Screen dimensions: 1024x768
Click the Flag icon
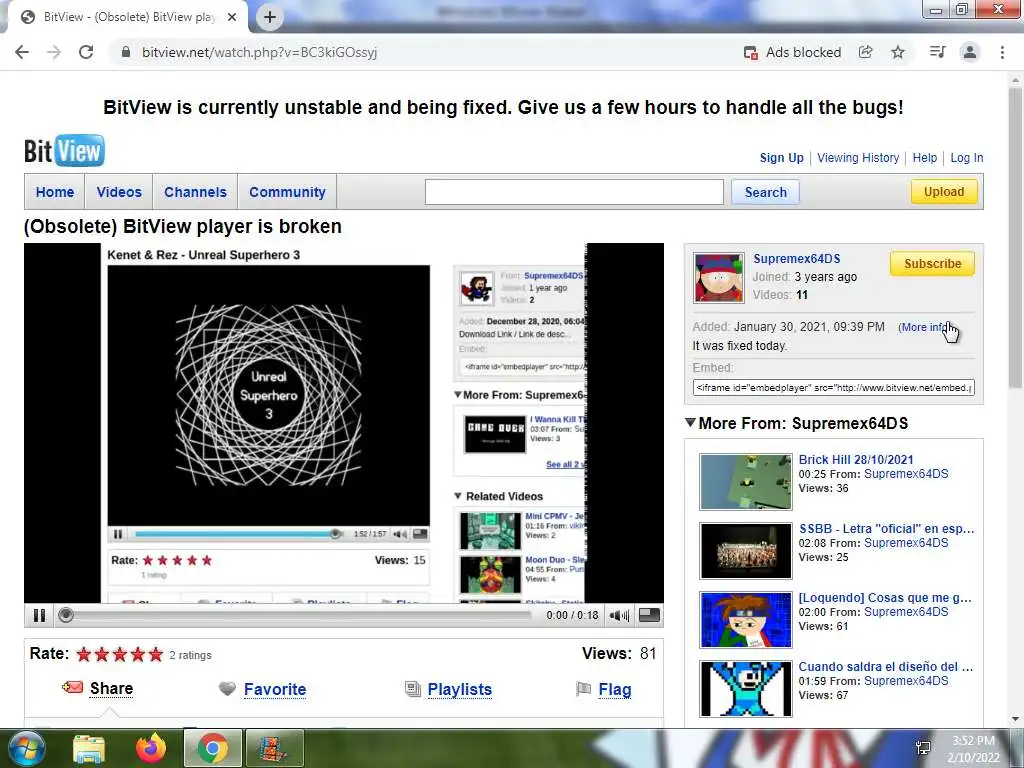coord(583,688)
